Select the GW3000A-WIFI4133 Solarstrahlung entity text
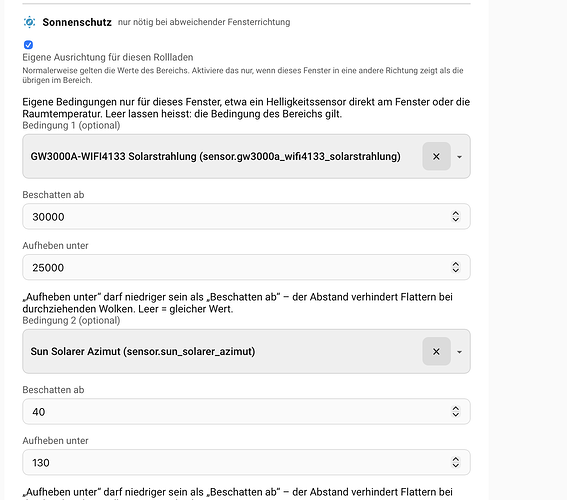567x500 pixels. [x=216, y=157]
